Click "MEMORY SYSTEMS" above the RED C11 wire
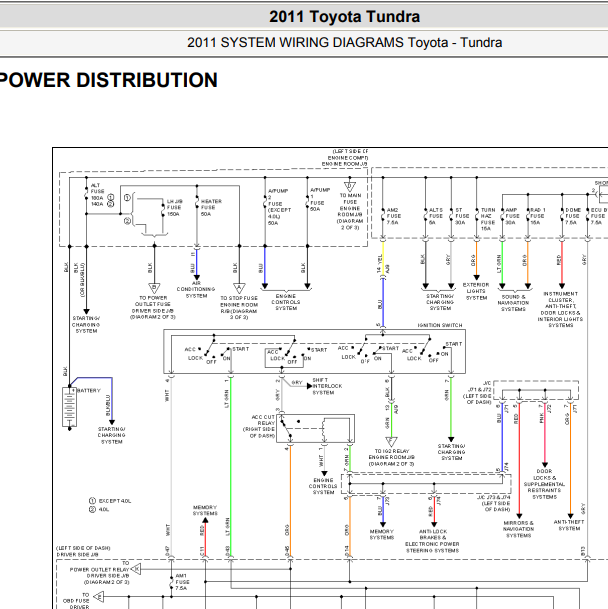 coord(205,510)
